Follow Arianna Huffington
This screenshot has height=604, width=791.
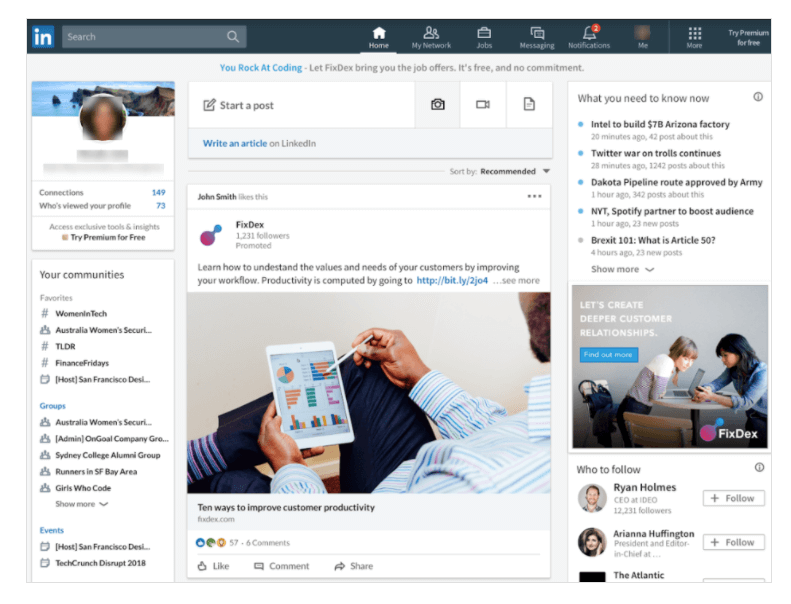pos(733,542)
